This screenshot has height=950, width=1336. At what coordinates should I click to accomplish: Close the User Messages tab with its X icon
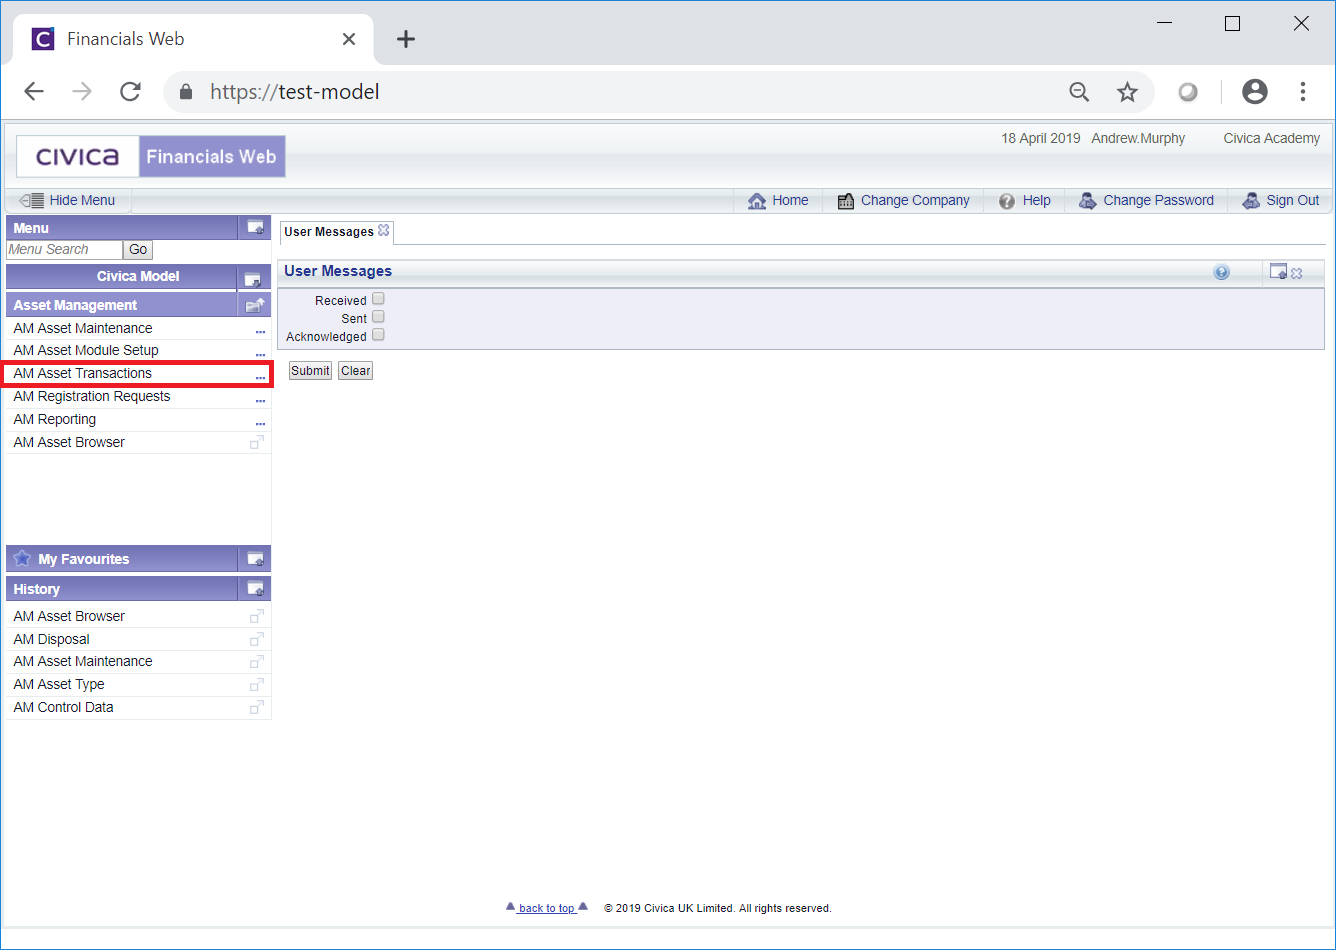pos(383,231)
